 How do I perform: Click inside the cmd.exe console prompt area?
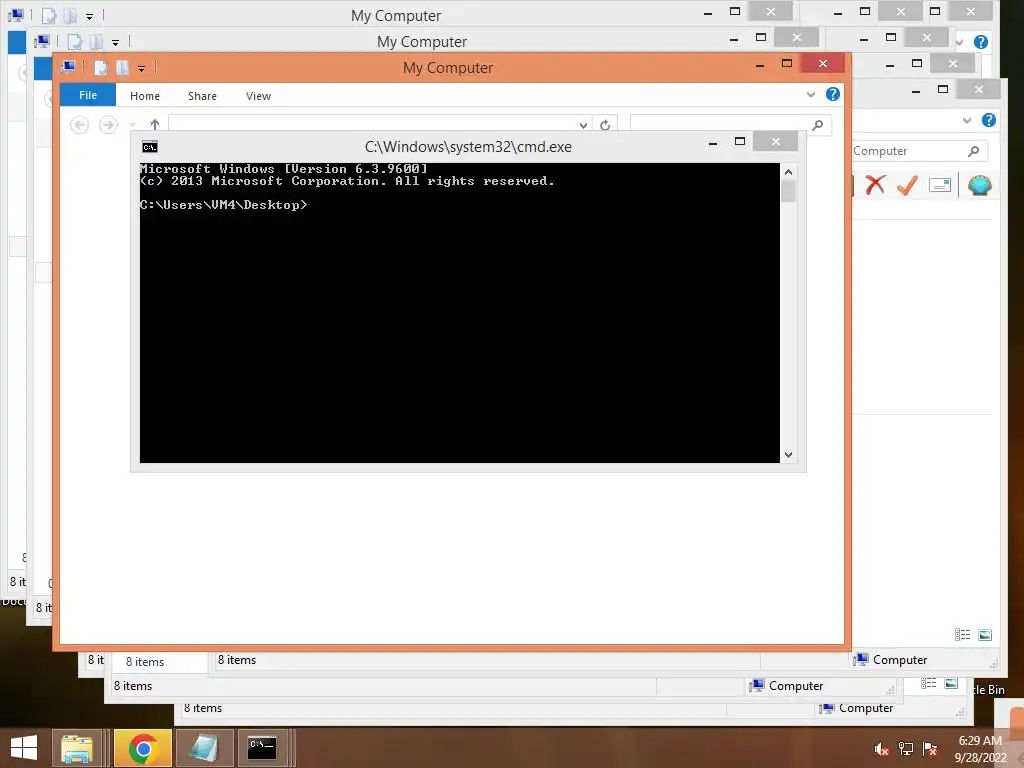459,313
